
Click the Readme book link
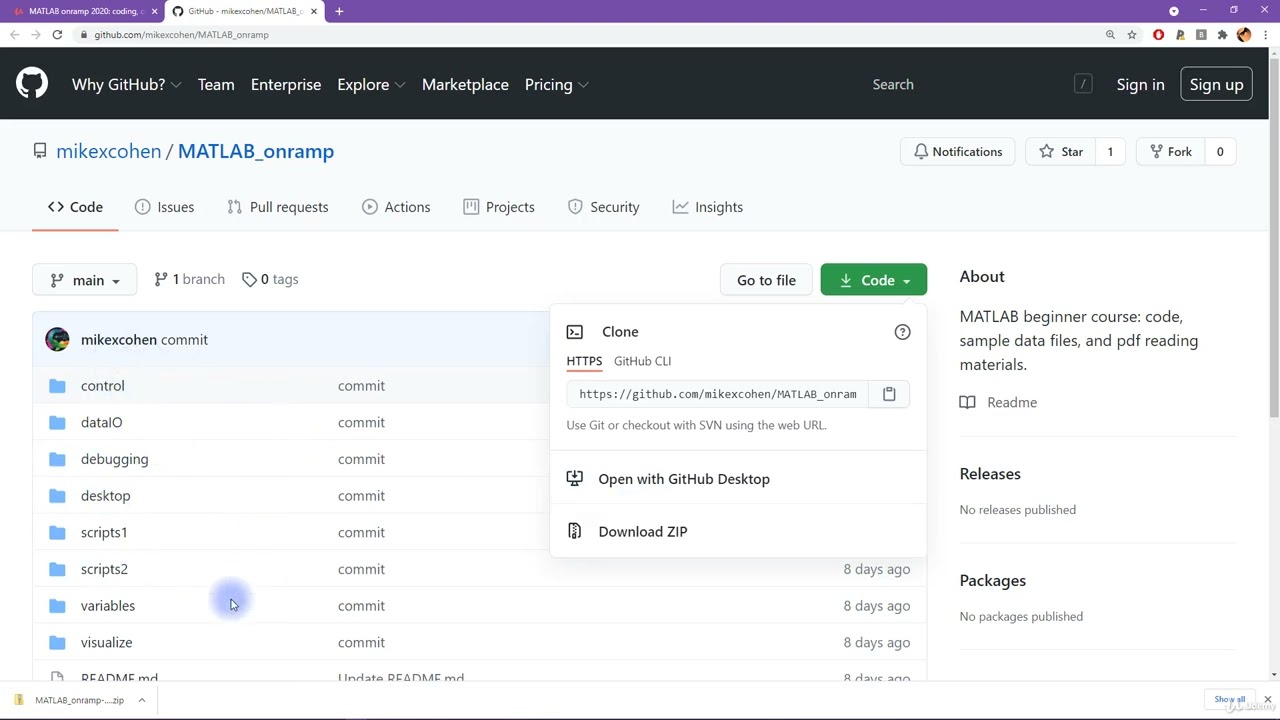coord(998,402)
